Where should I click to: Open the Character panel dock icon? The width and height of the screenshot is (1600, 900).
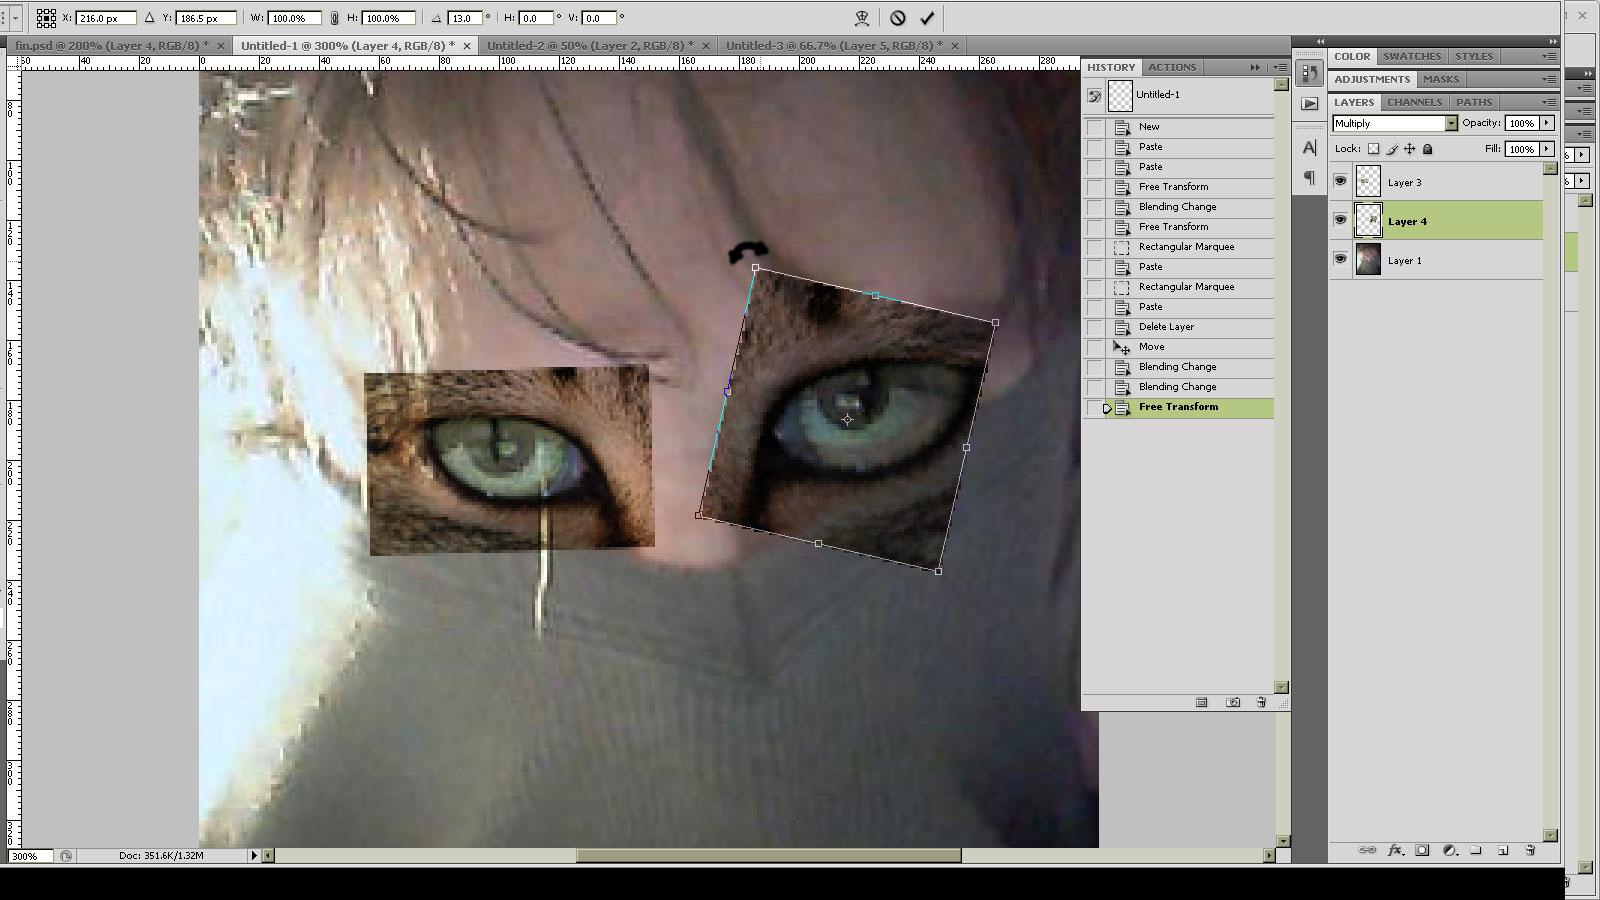[1310, 148]
